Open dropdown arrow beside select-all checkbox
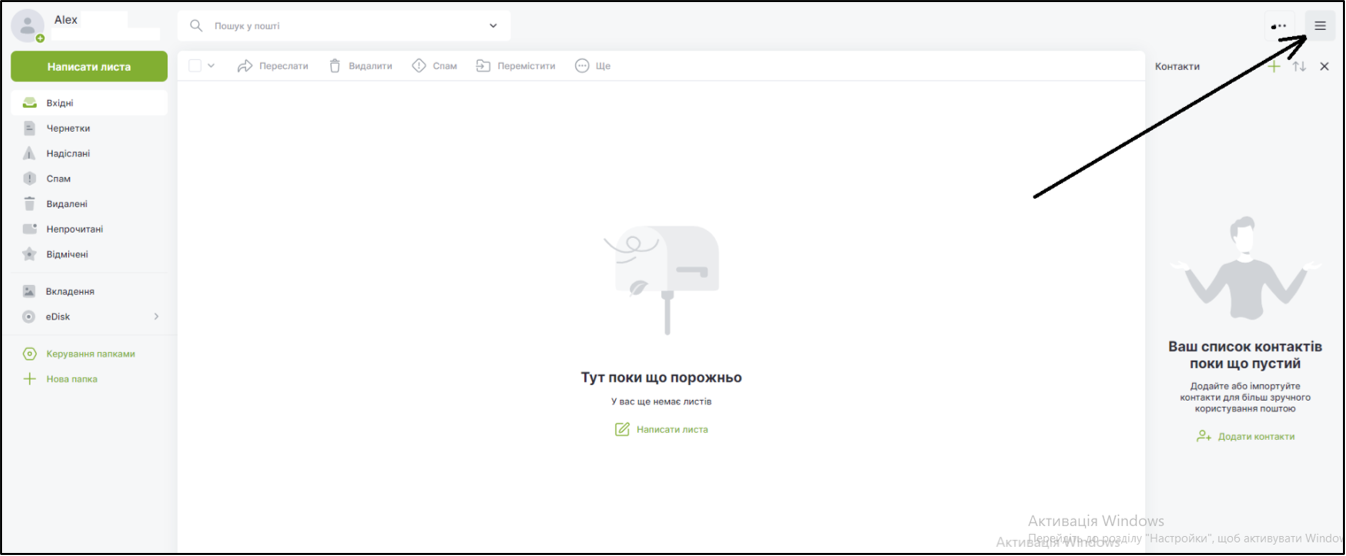 coord(211,66)
